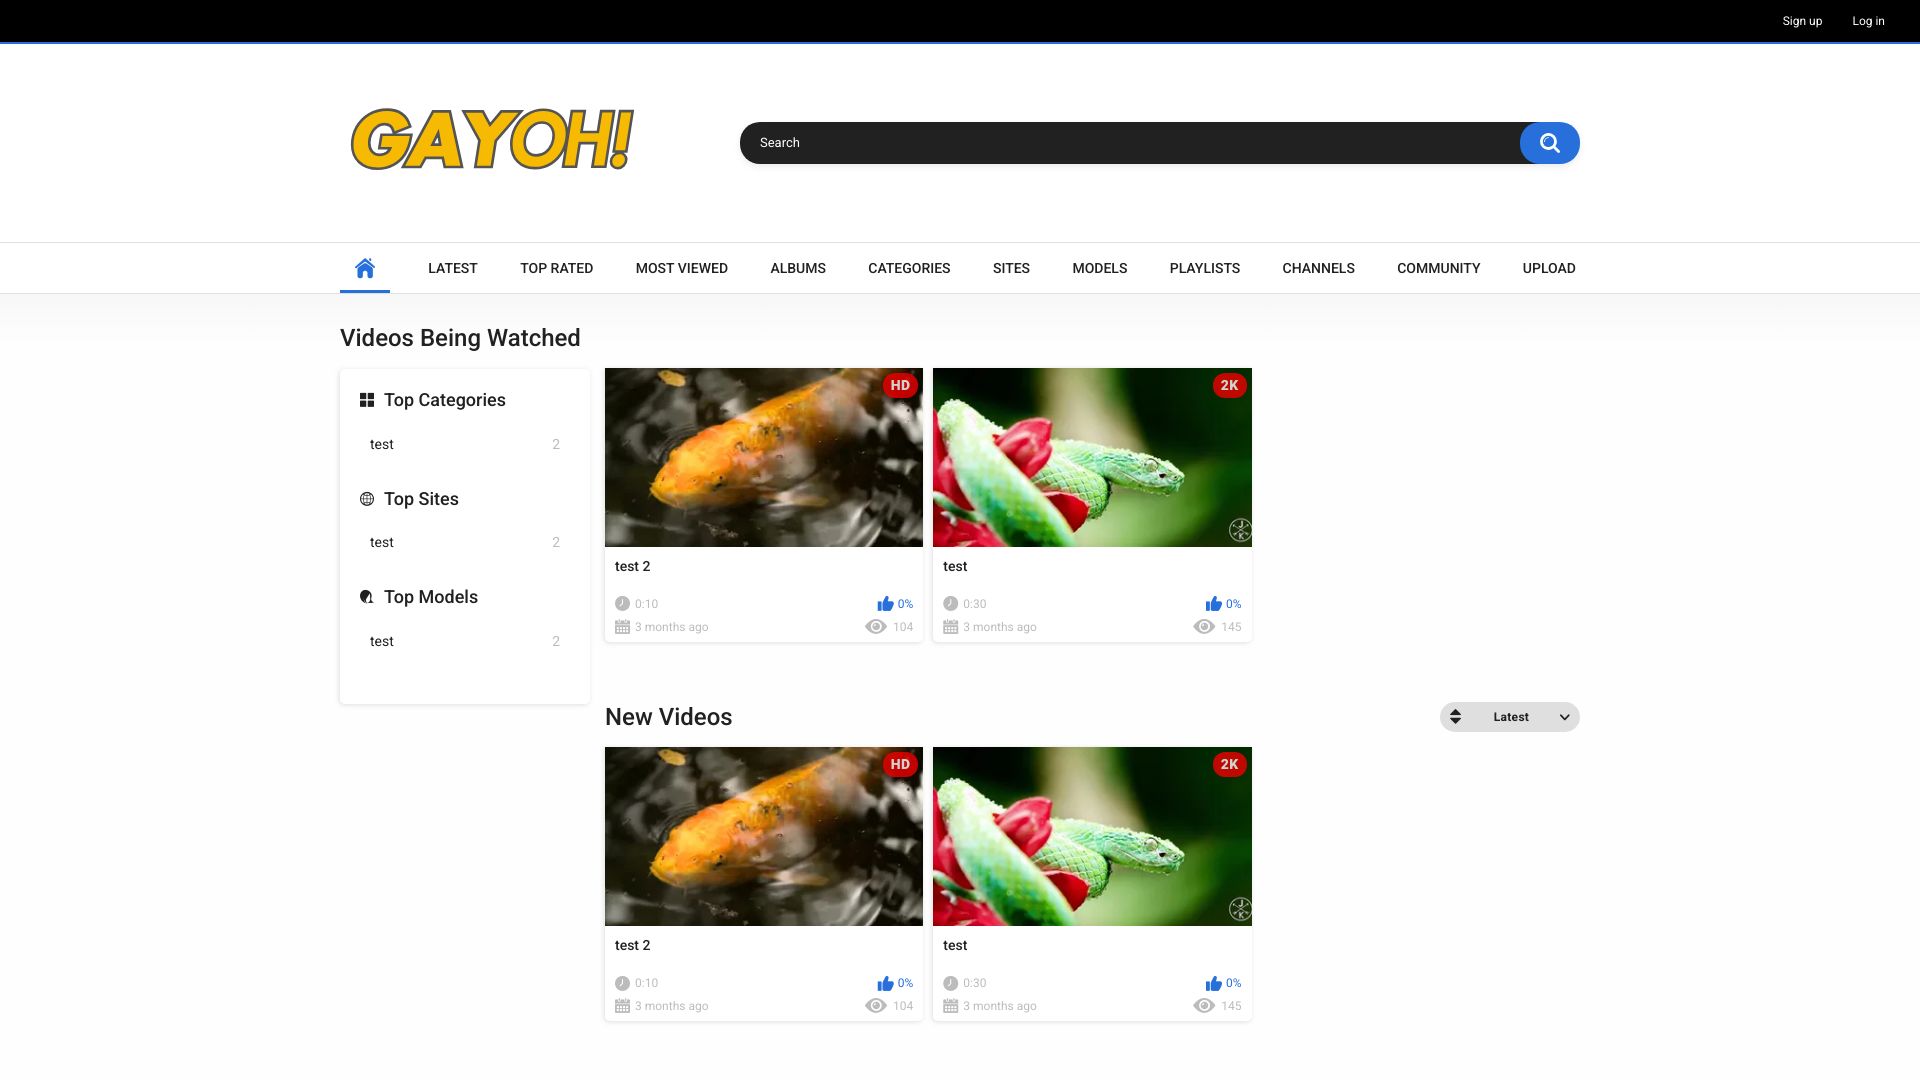Click the Log in link
Image resolution: width=1920 pixels, height=1080 pixels.
[1868, 21]
